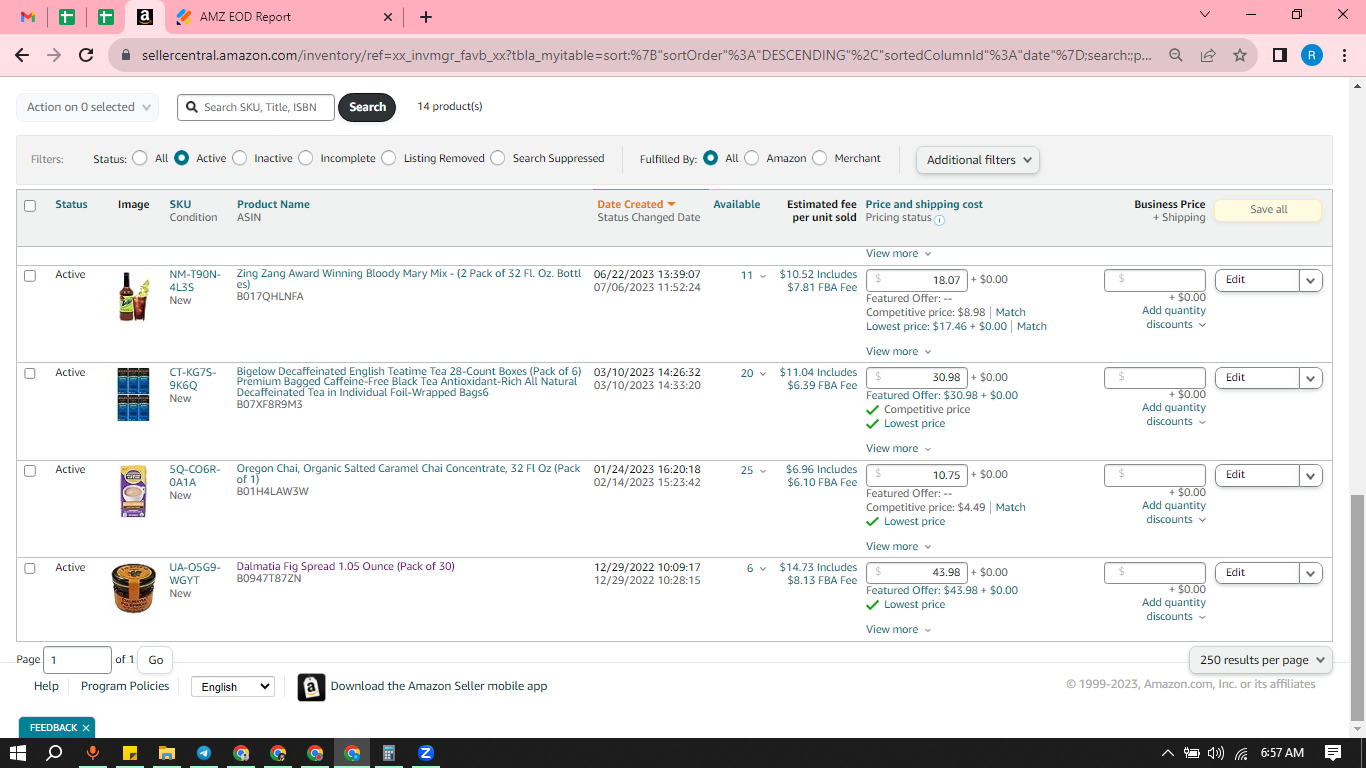The image size is (1366, 768).
Task: Open Windows taskbar search
Action: point(55,753)
